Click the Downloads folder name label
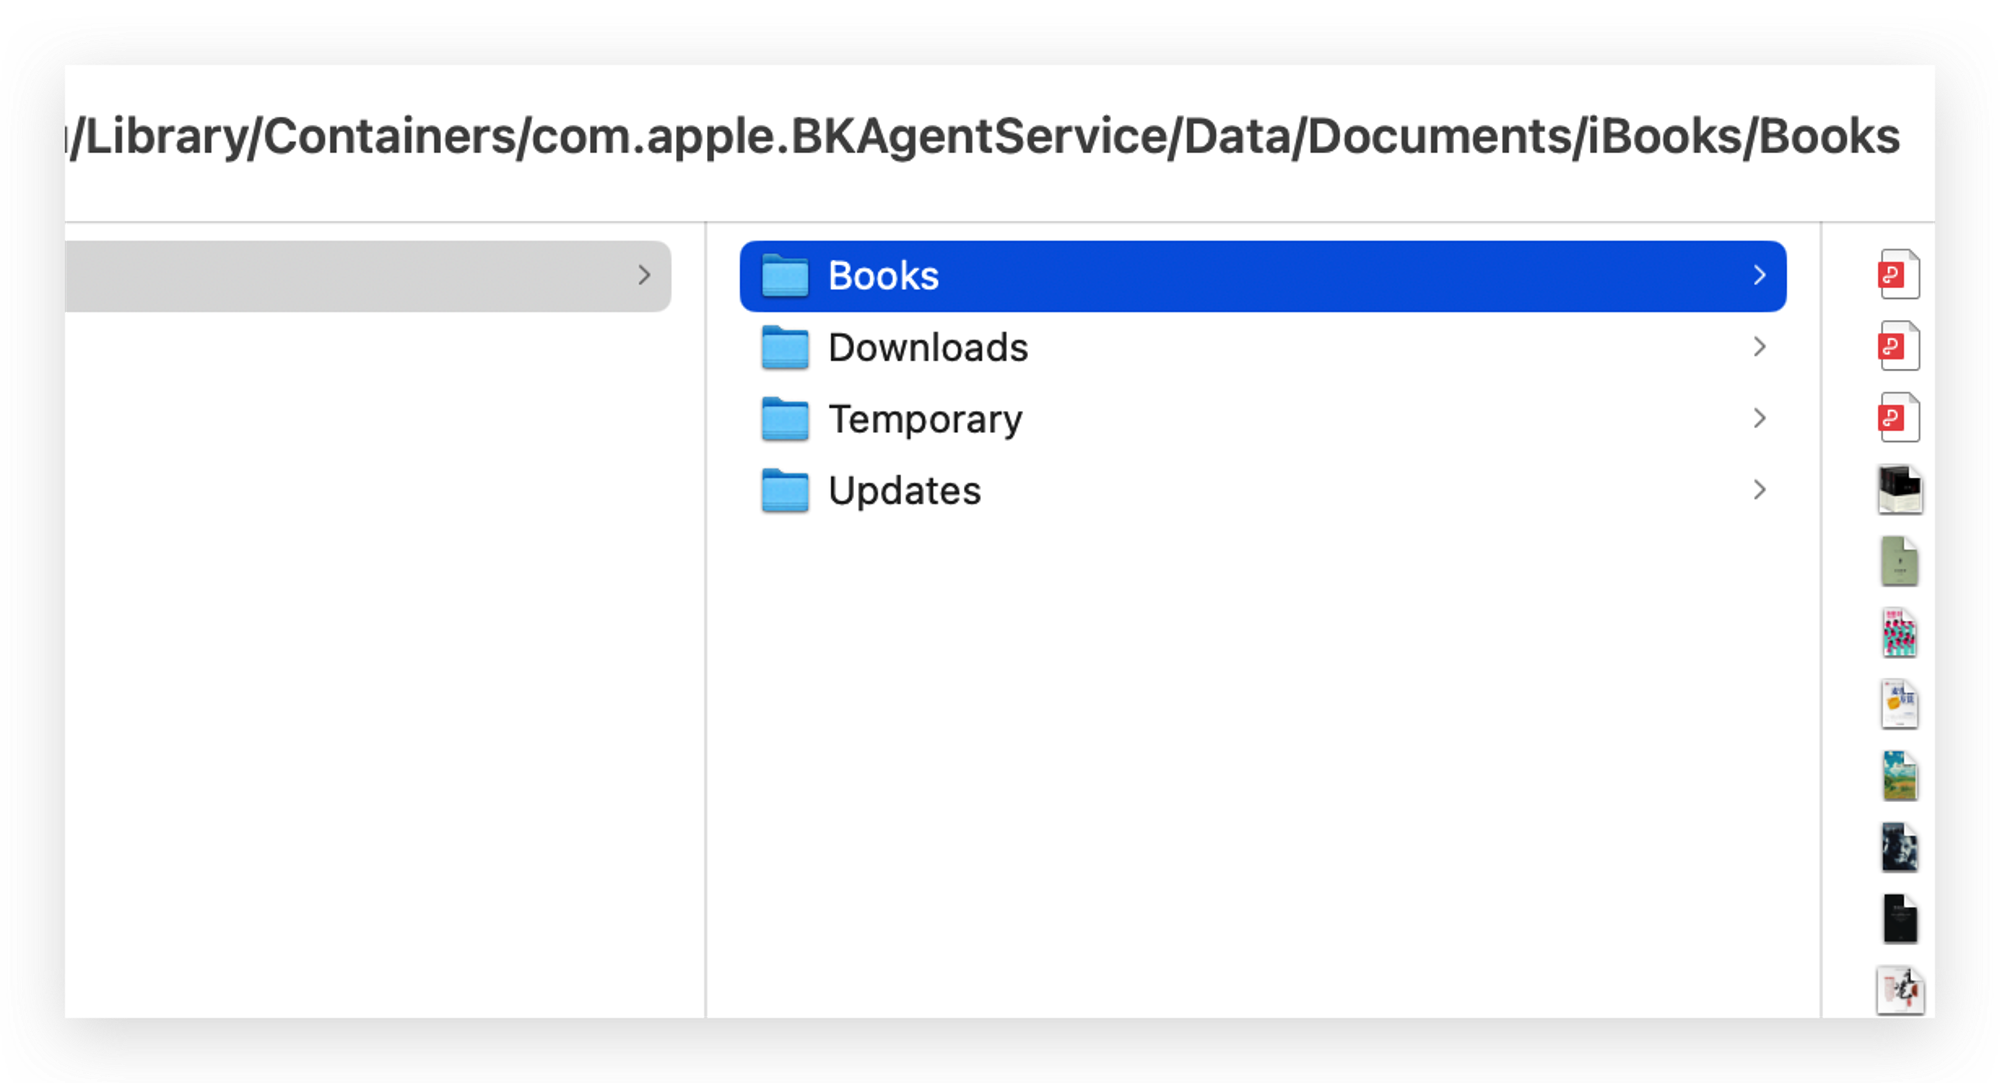2000x1083 pixels. tap(928, 348)
